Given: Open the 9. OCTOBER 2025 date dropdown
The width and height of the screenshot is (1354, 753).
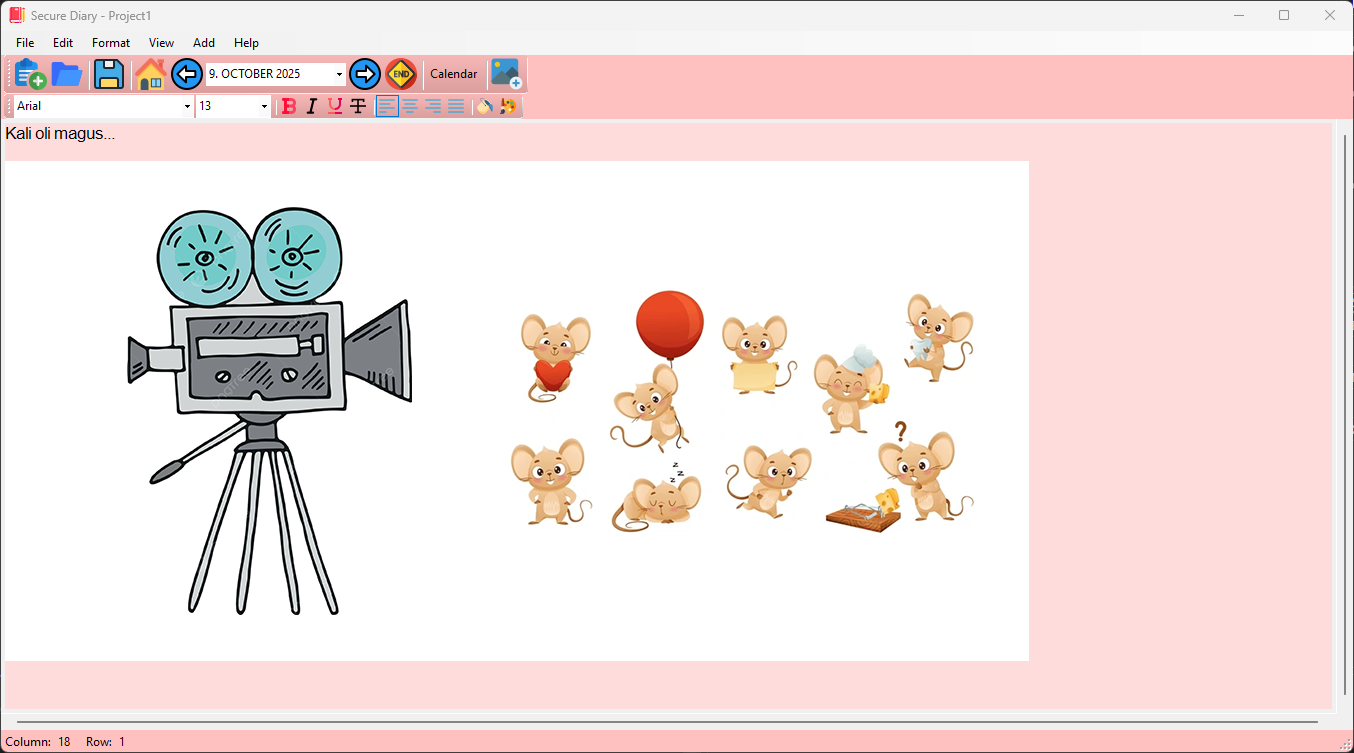Looking at the screenshot, I should 339,74.
